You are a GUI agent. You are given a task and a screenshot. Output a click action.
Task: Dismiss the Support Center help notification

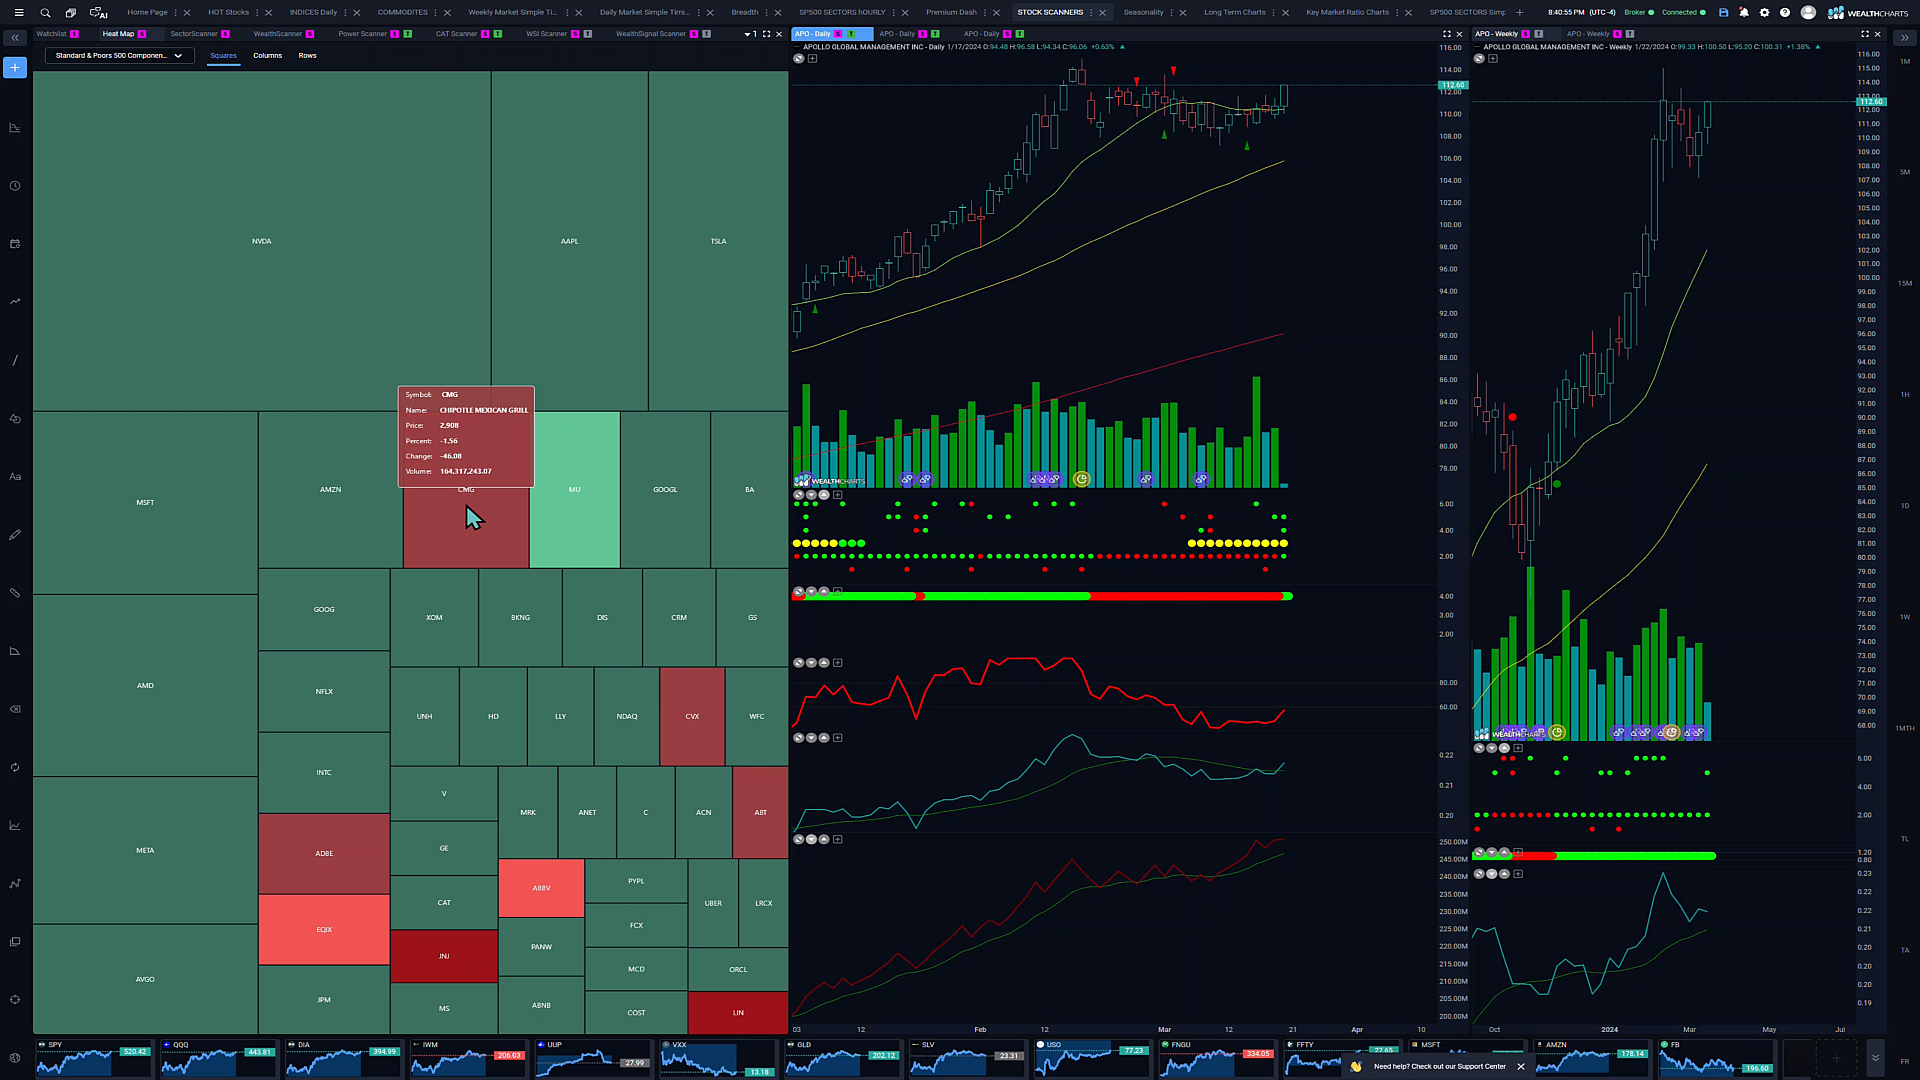click(1521, 1067)
